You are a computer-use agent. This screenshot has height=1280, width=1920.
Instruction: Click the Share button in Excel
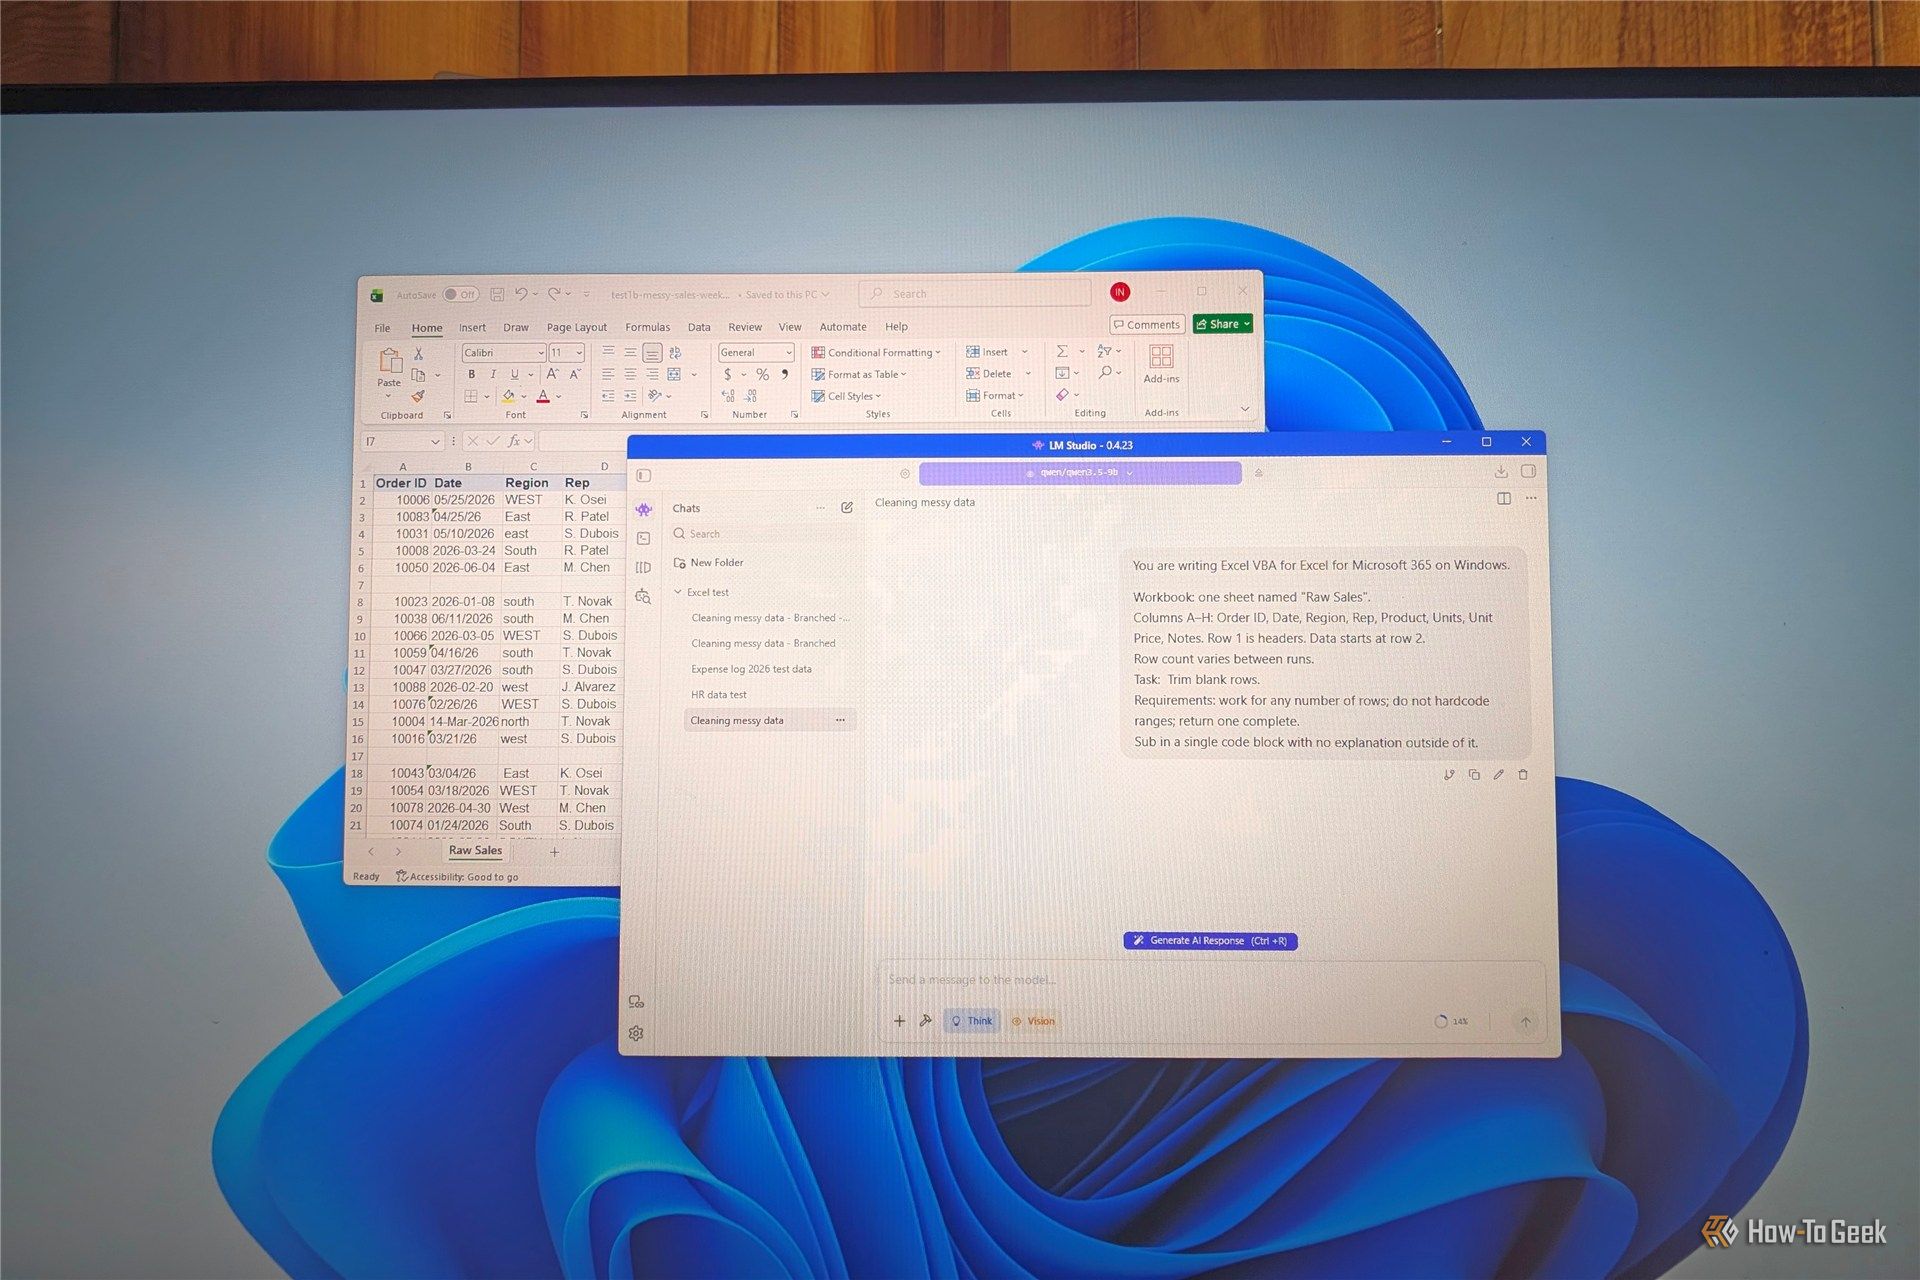click(x=1223, y=324)
